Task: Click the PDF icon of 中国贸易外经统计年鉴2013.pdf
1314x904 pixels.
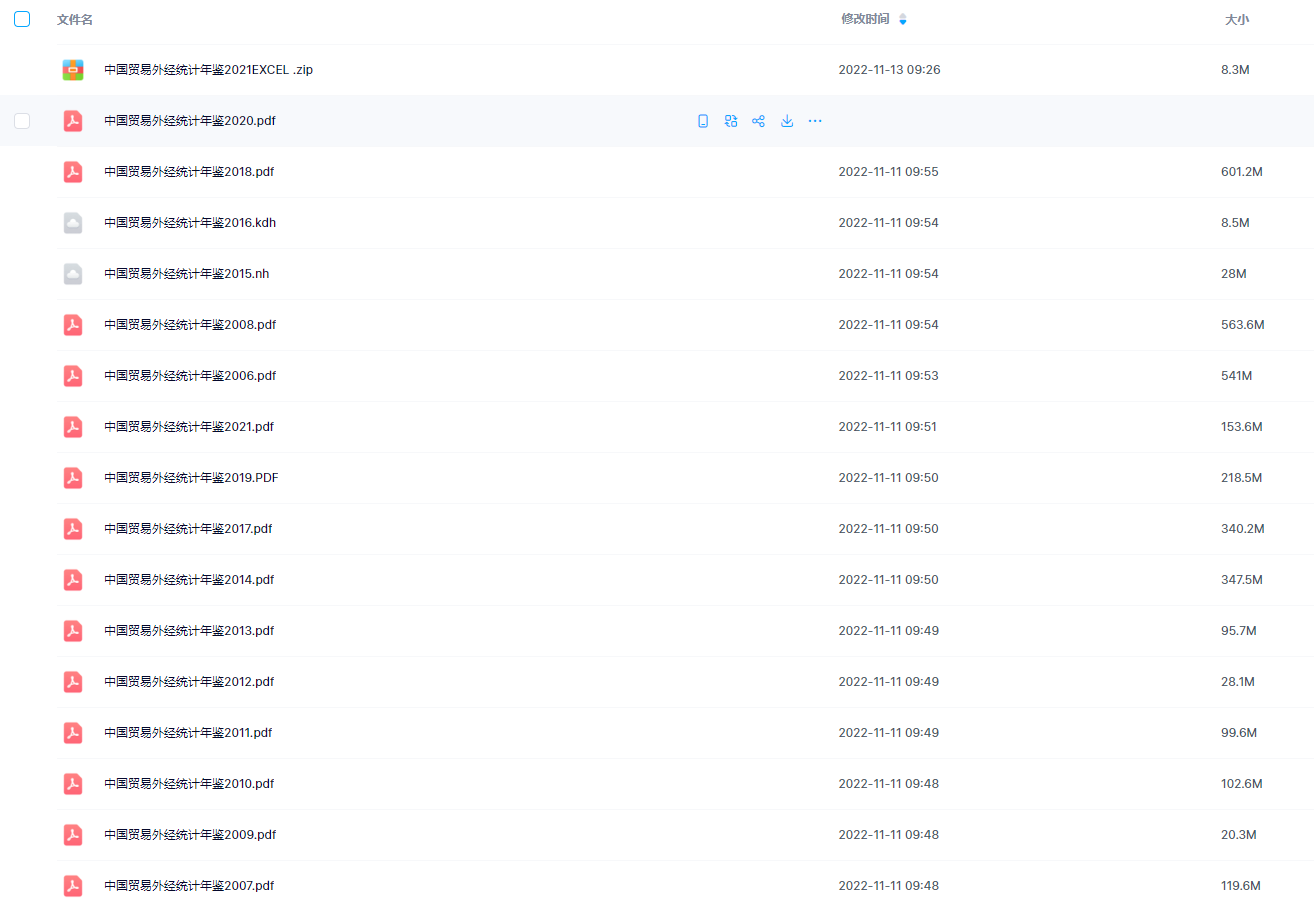Action: click(x=73, y=631)
